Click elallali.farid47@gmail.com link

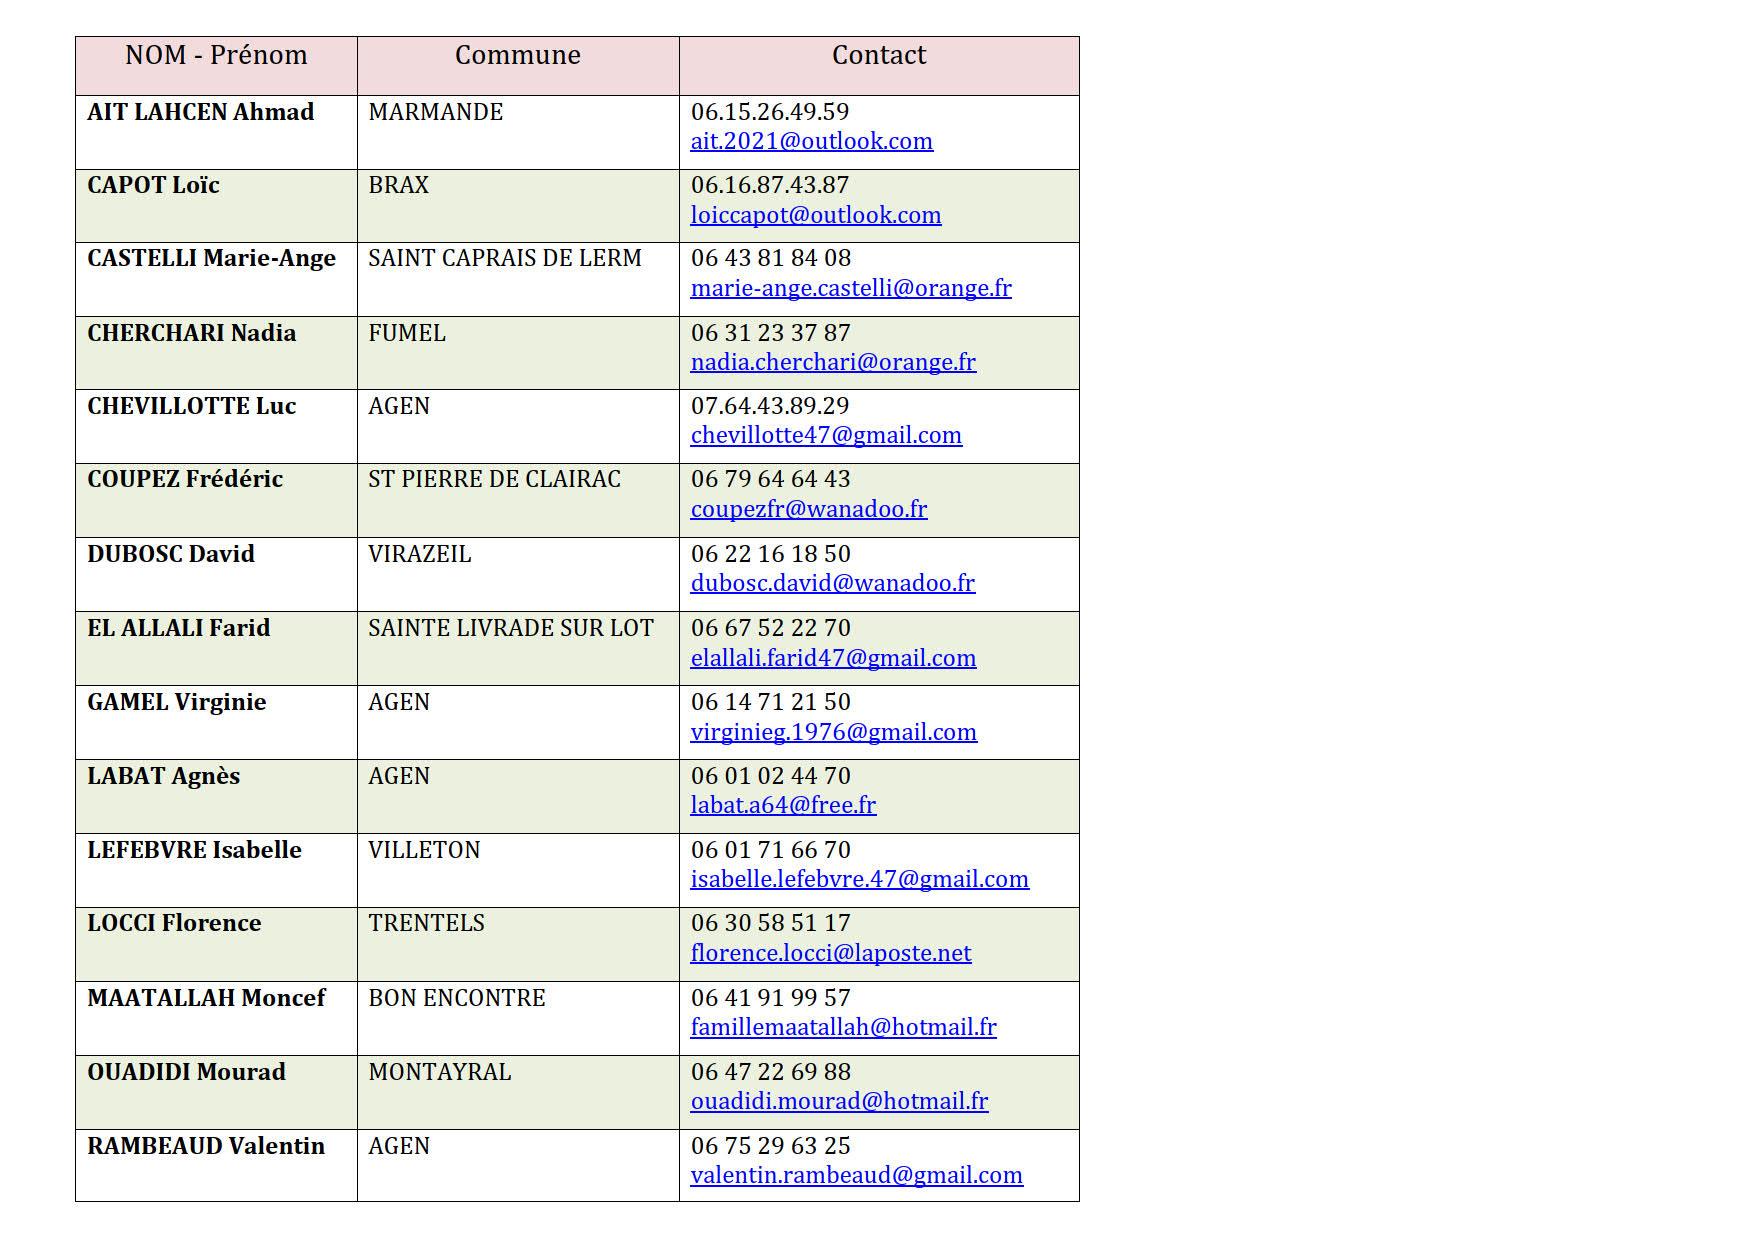click(x=833, y=658)
